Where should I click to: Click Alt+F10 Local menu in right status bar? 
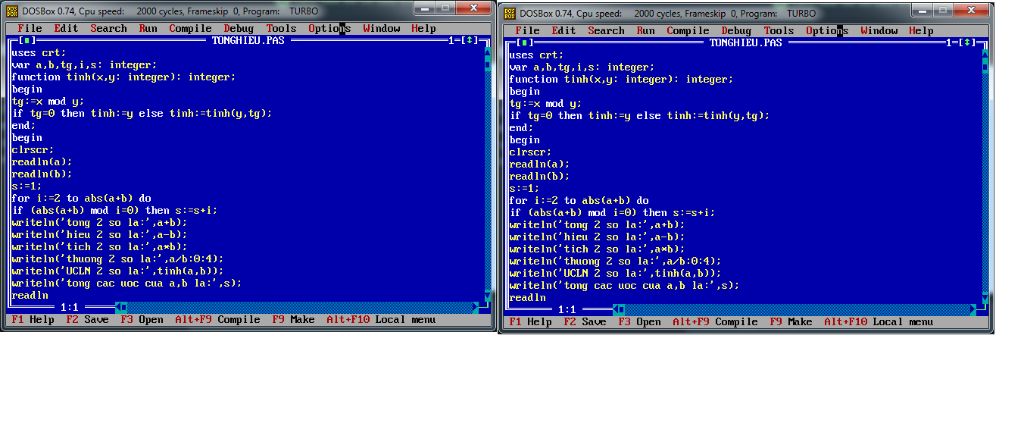(878, 321)
